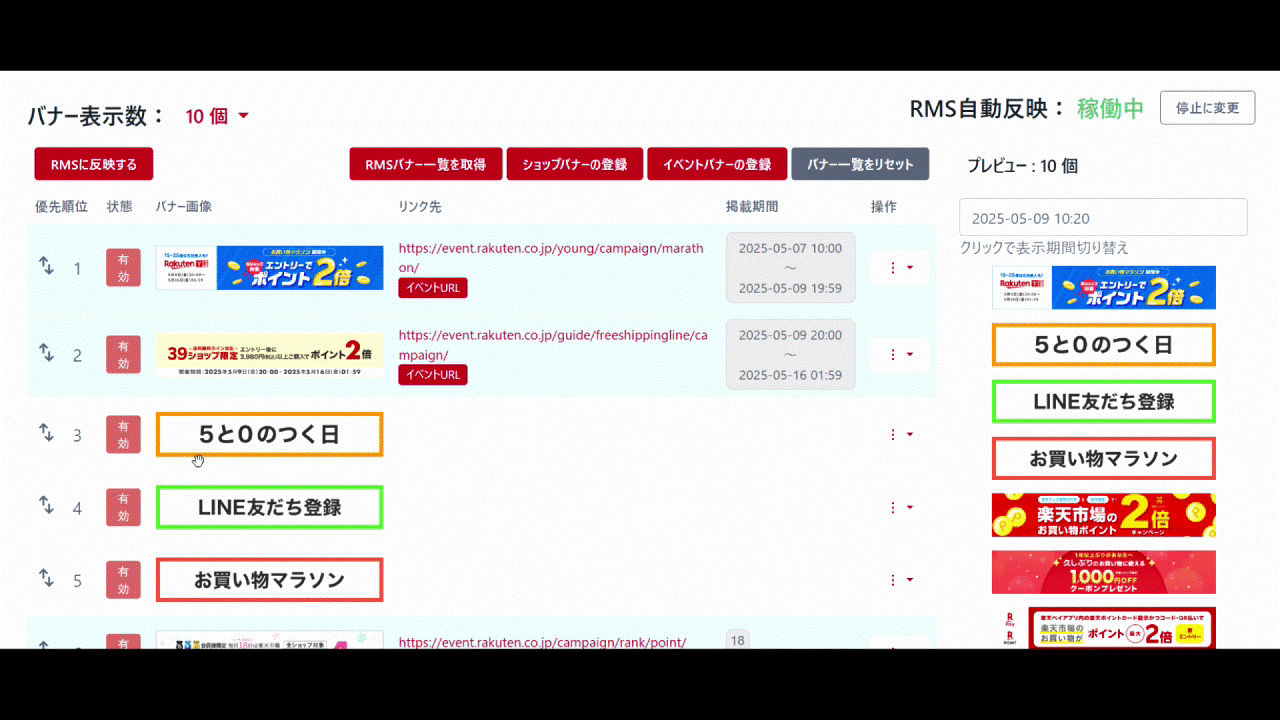Open the freeshippingline campaign link in row 2
This screenshot has height=720, width=1280.
tap(553, 345)
